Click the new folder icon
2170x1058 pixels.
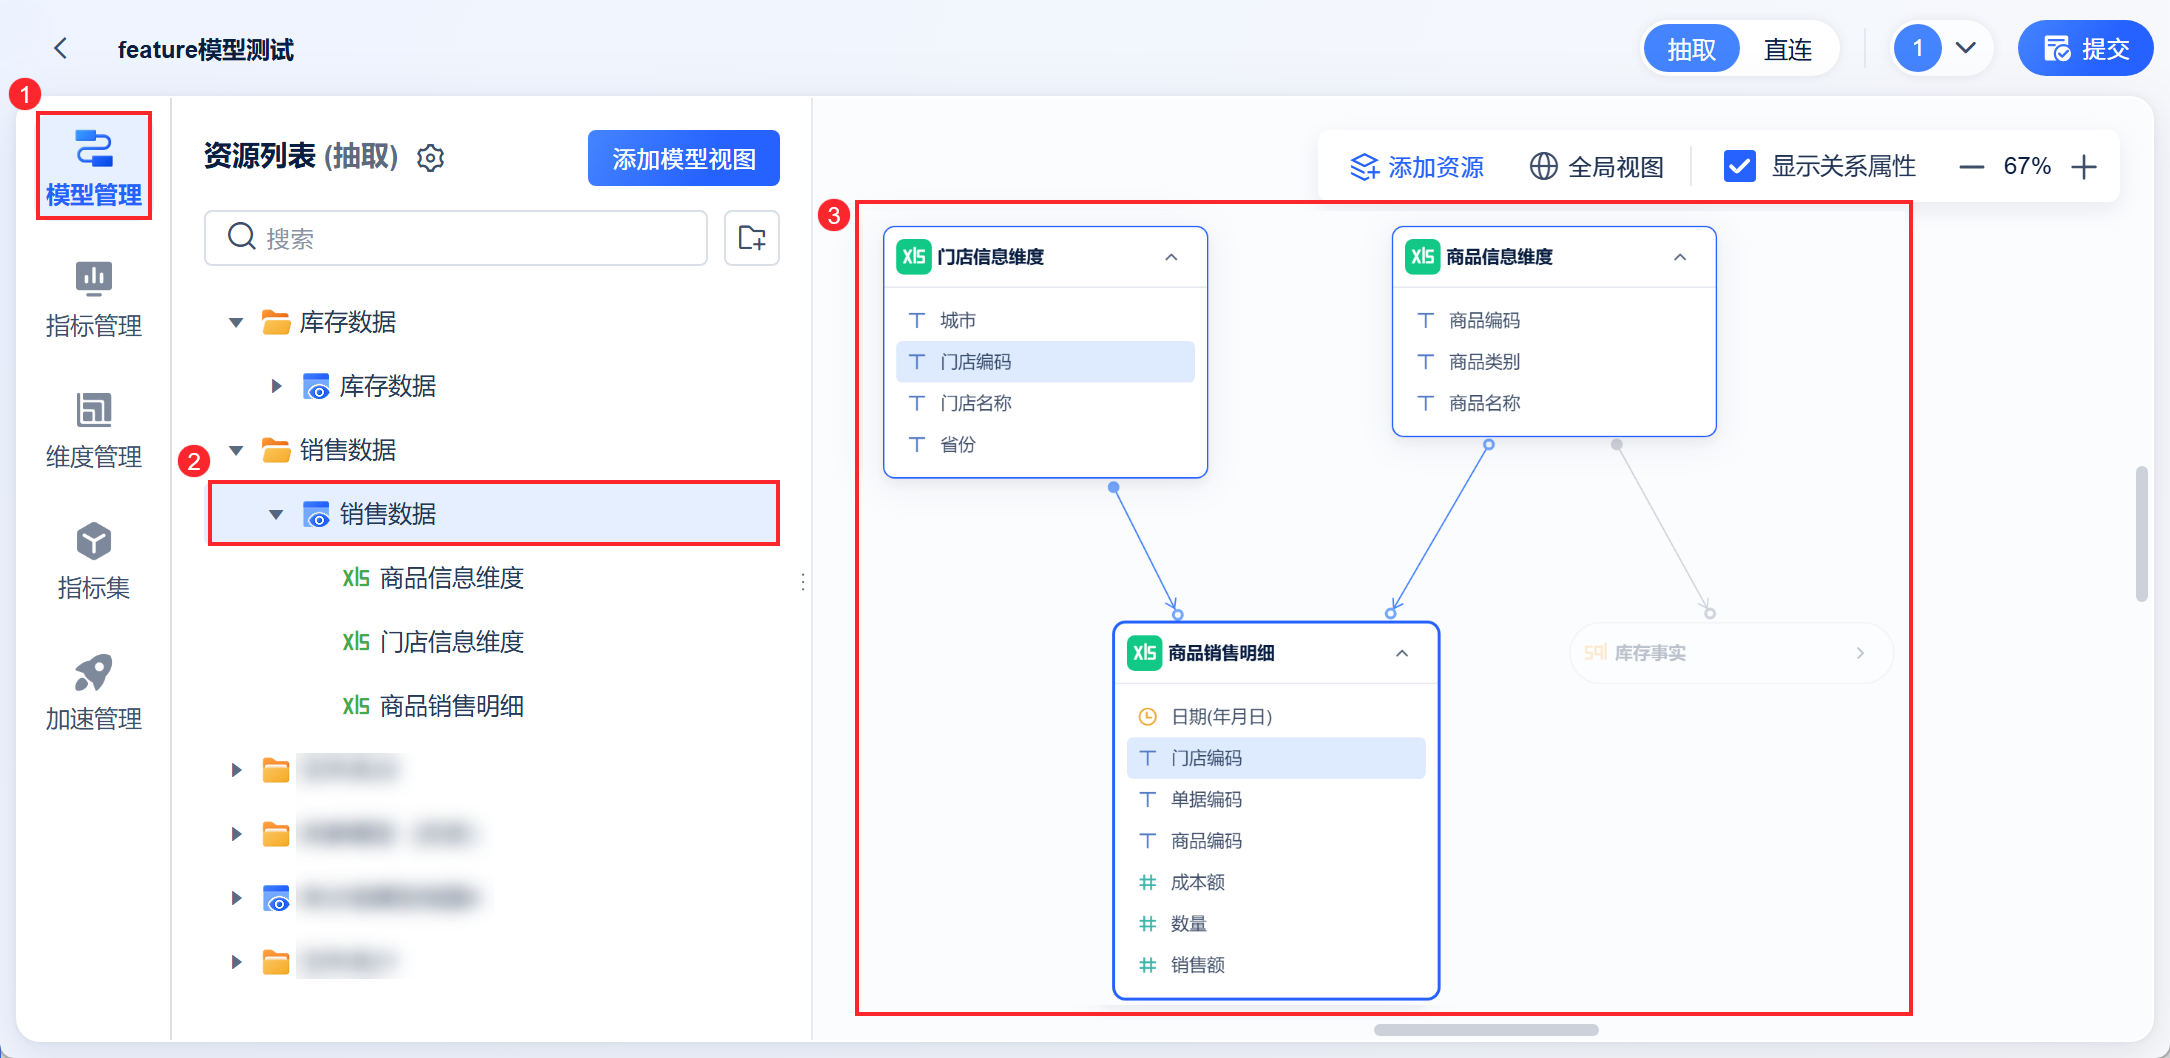point(751,238)
